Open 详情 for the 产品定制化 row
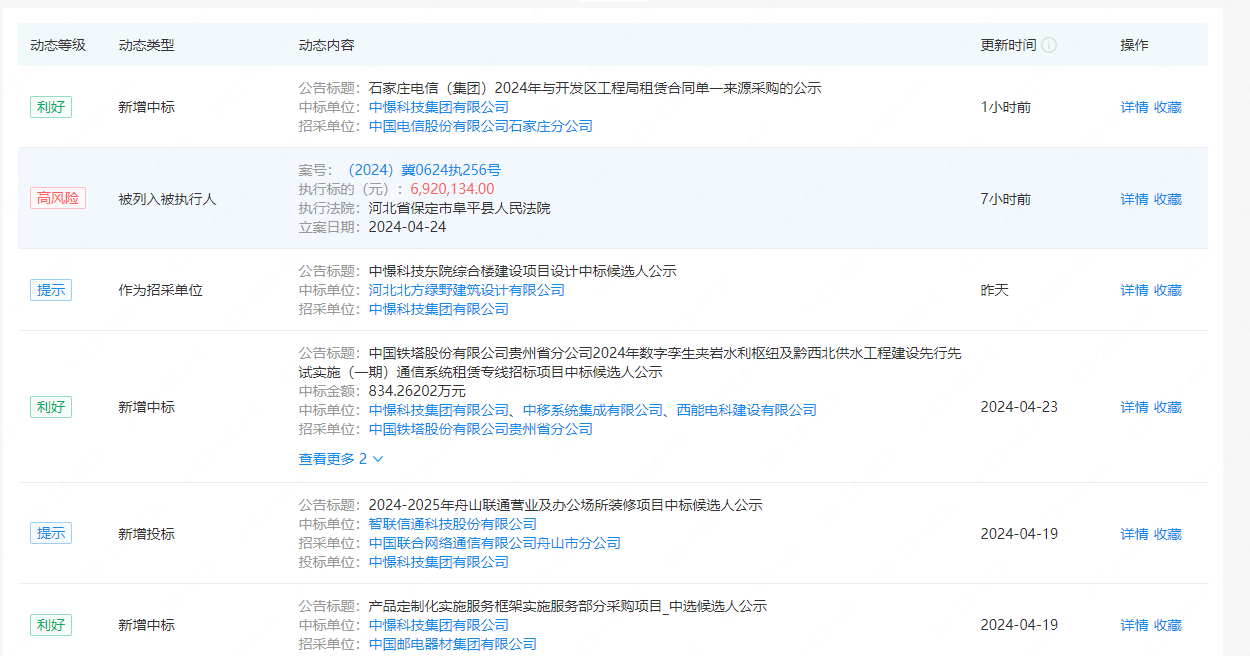Viewport: 1250px width, 656px height. coord(1134,625)
